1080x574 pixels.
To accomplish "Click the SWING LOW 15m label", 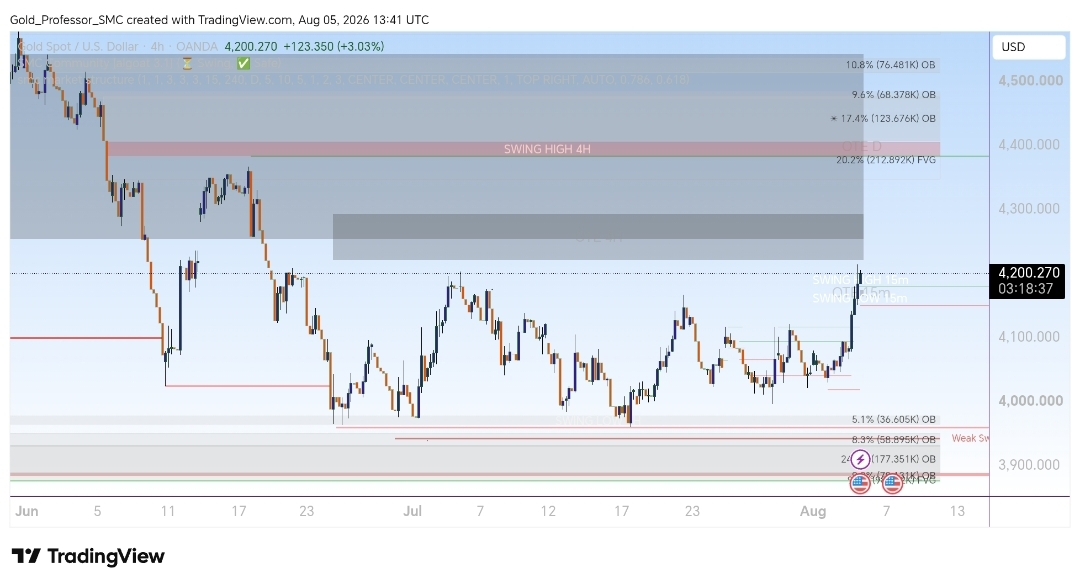I will 860,298.
